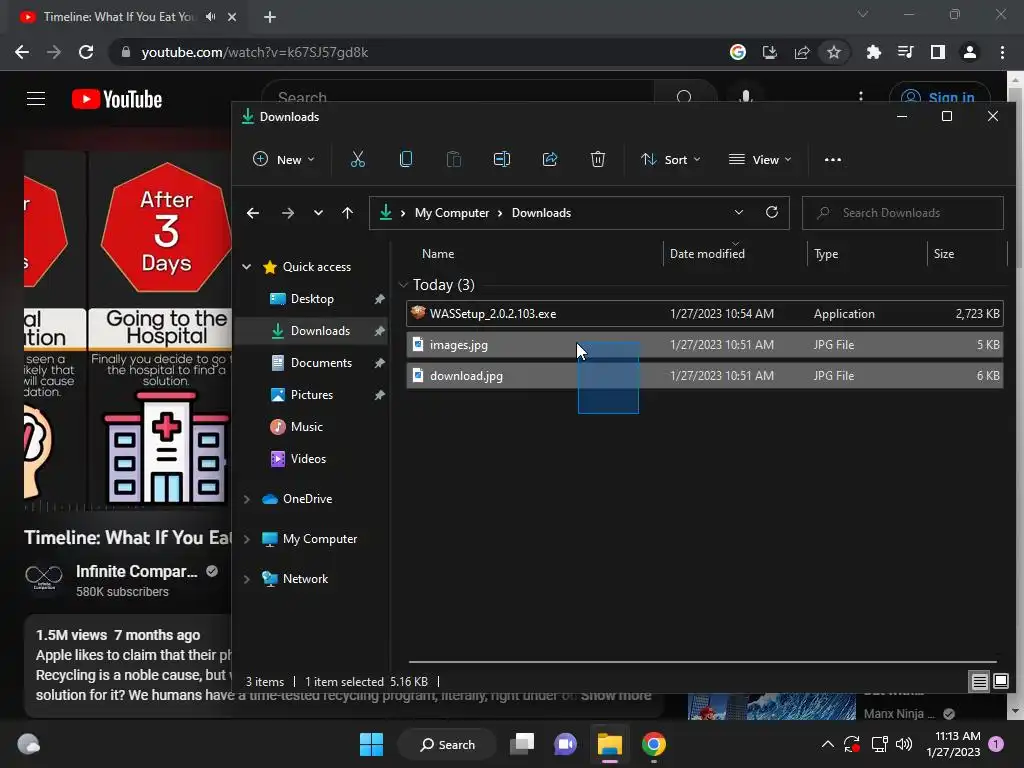The height and width of the screenshot is (768, 1024).
Task: Click the horizontal scrollbar in file list
Action: [703, 662]
